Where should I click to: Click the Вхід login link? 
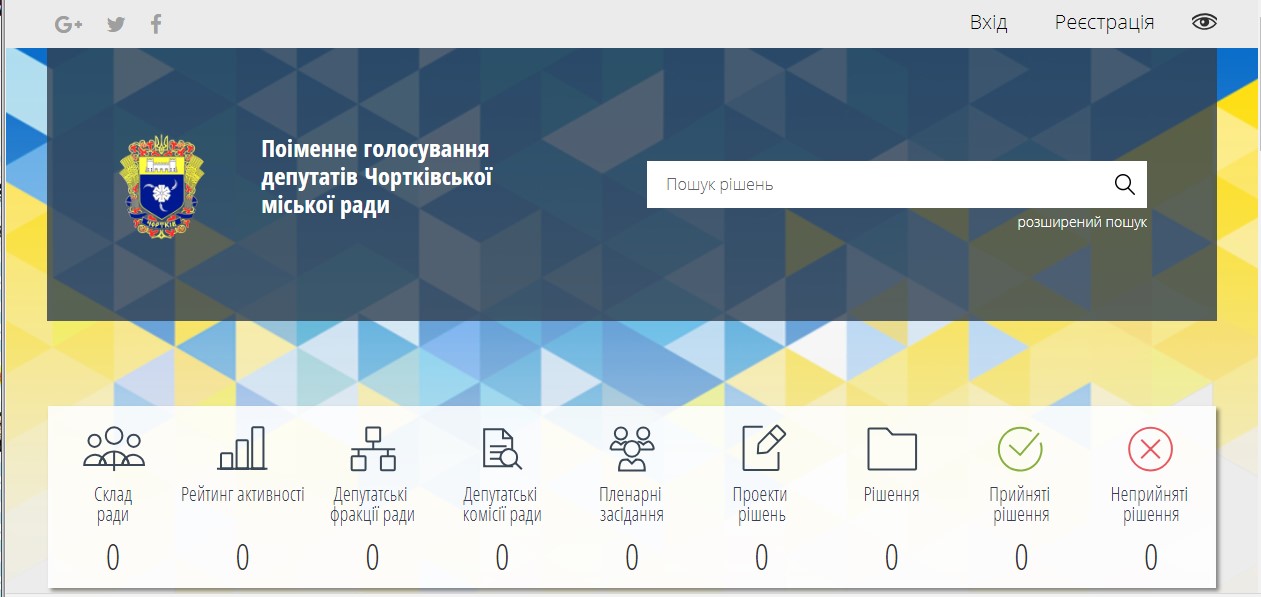click(988, 22)
